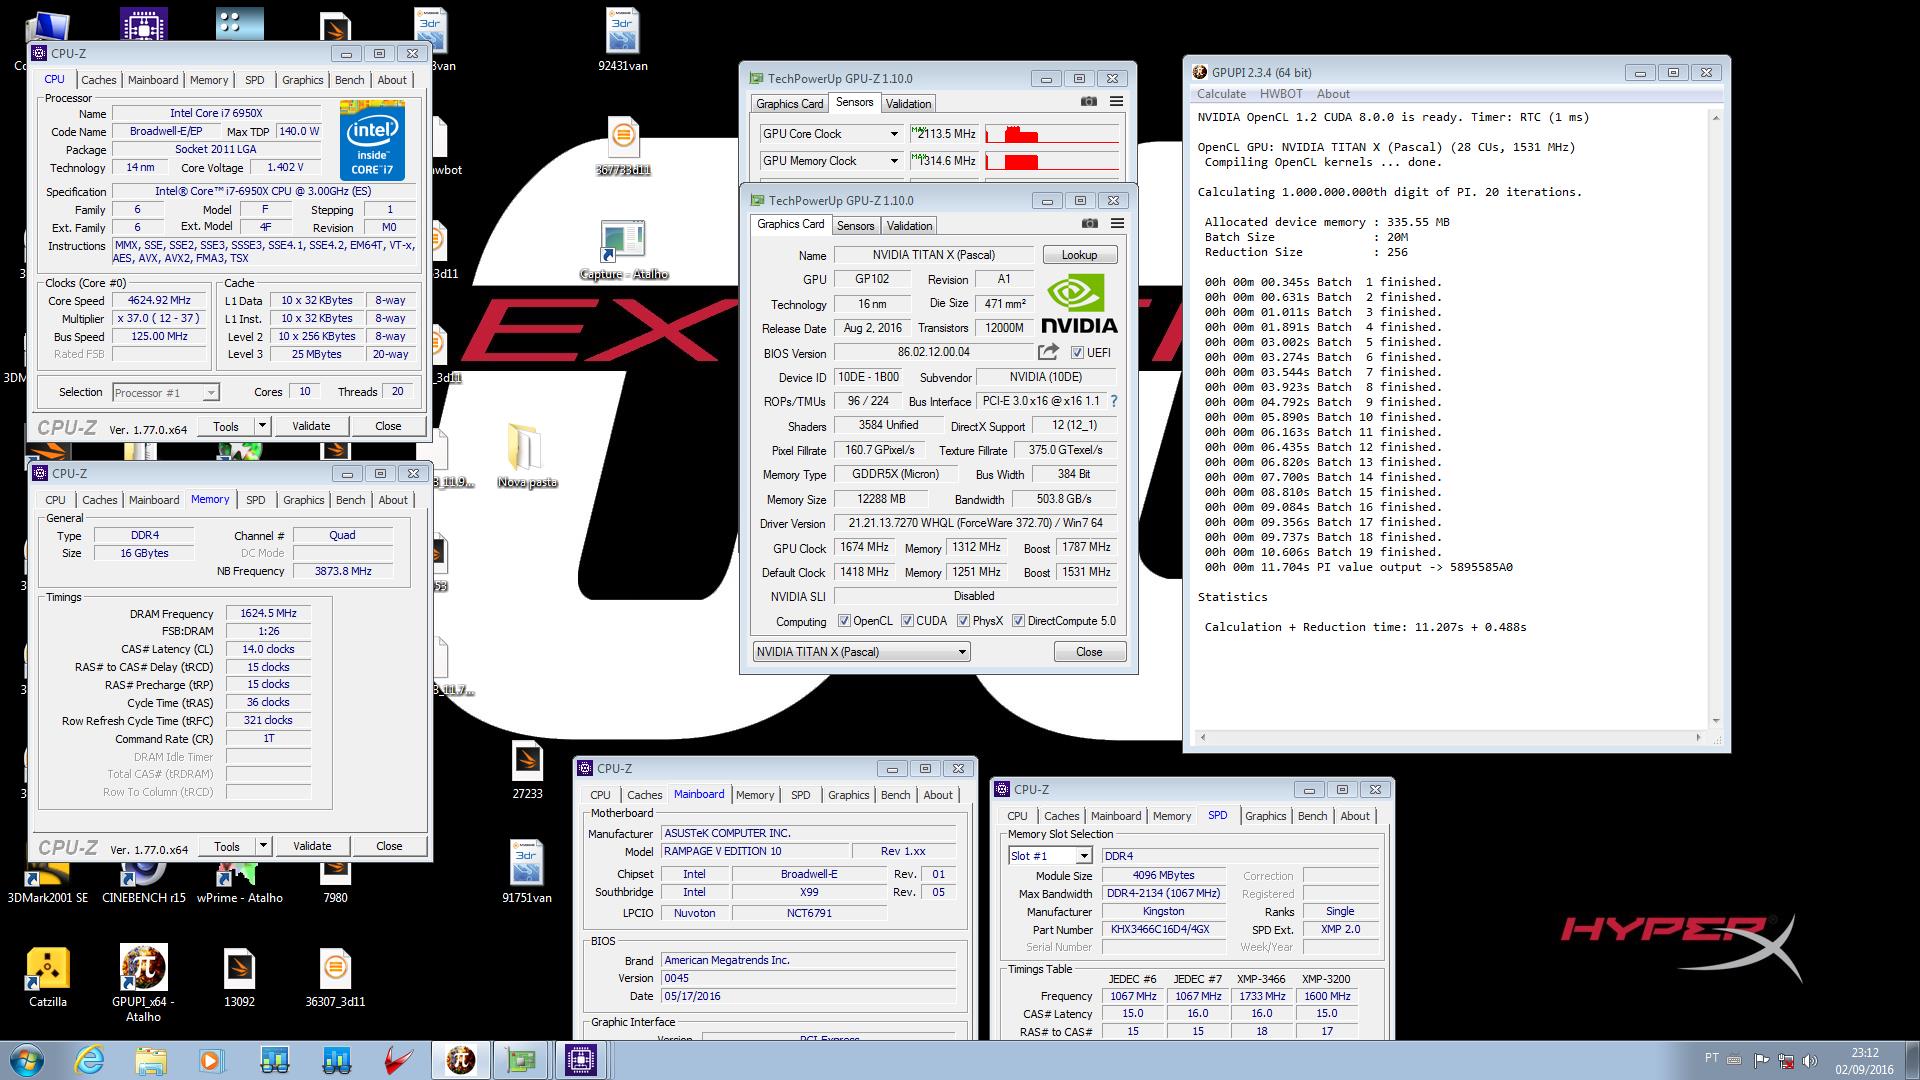Click BIOS export share icon in GPU-Z
The image size is (1920, 1080).
(1048, 352)
